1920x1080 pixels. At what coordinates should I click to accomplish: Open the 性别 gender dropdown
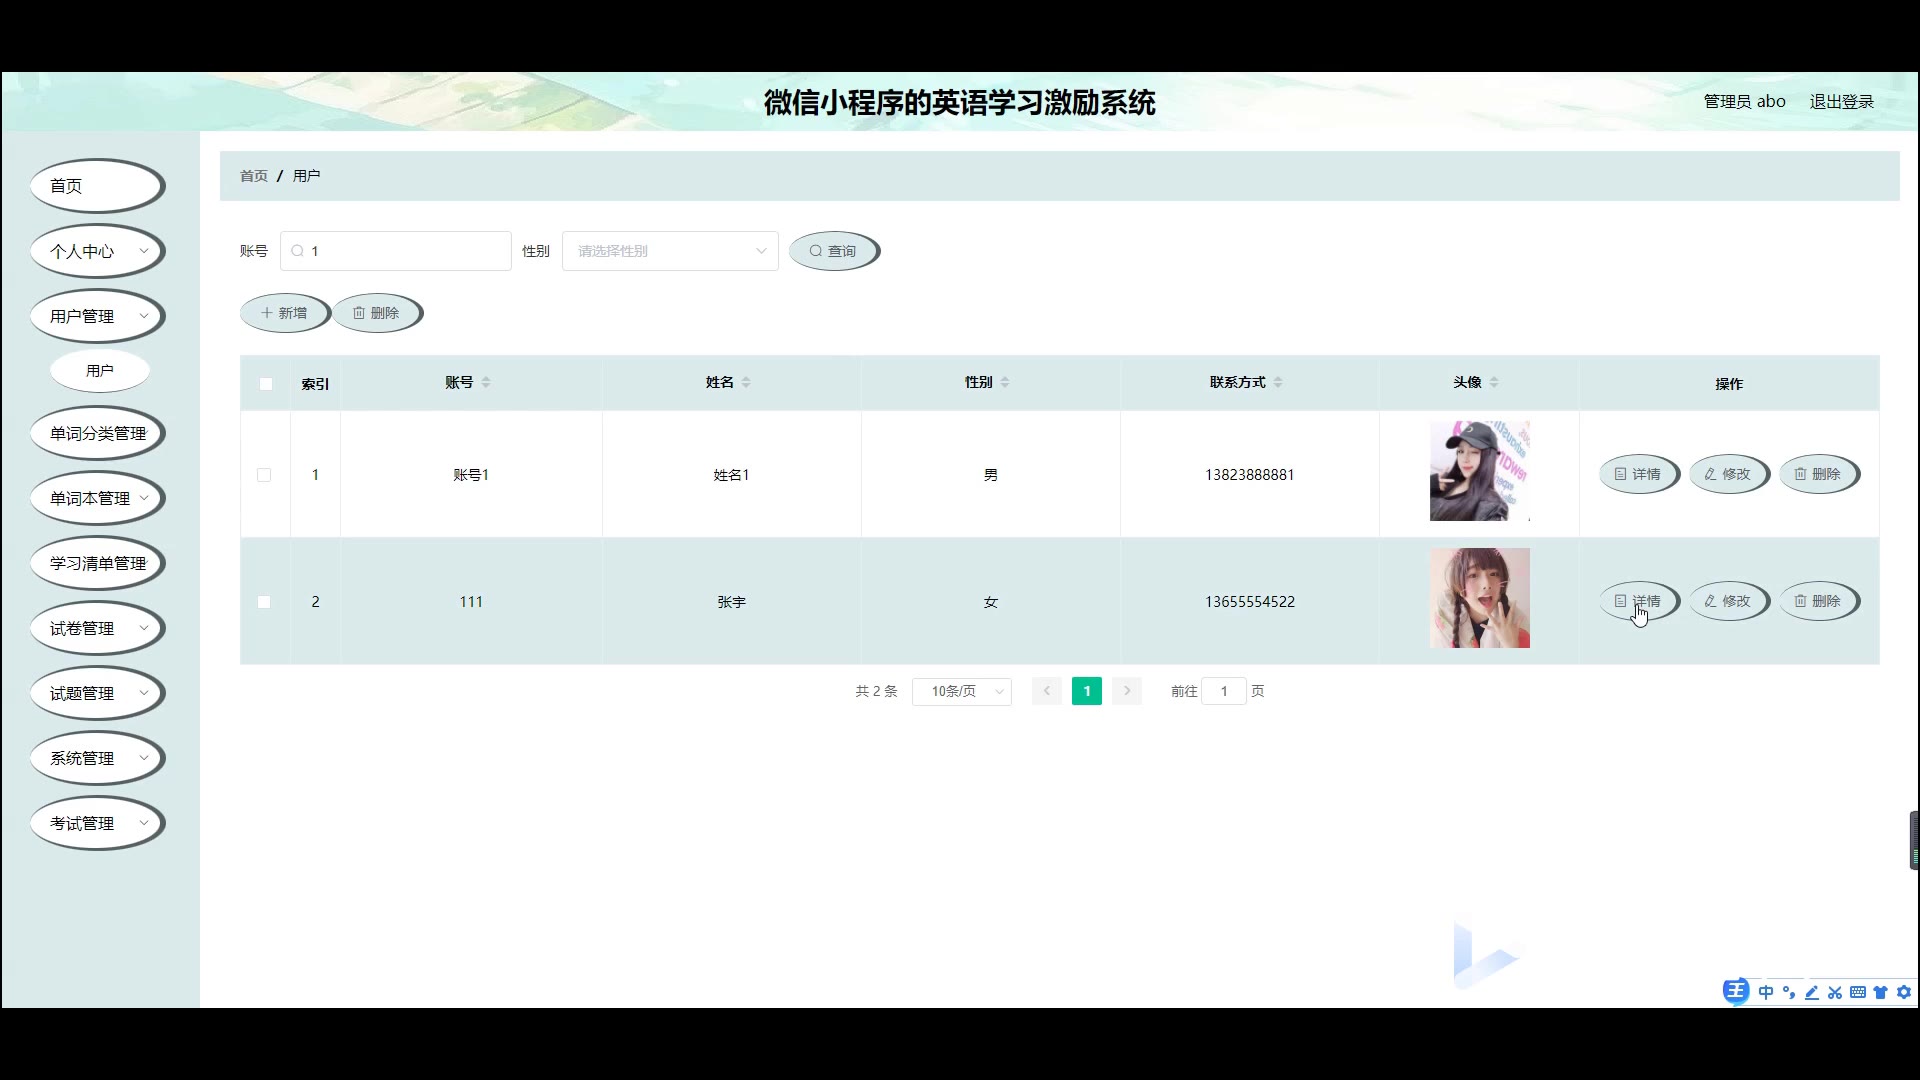(x=670, y=251)
